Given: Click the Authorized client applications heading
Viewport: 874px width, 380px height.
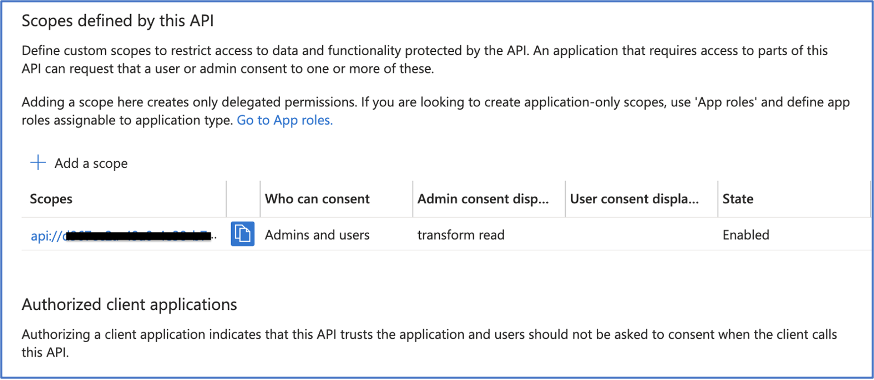Looking at the screenshot, I should click(129, 305).
